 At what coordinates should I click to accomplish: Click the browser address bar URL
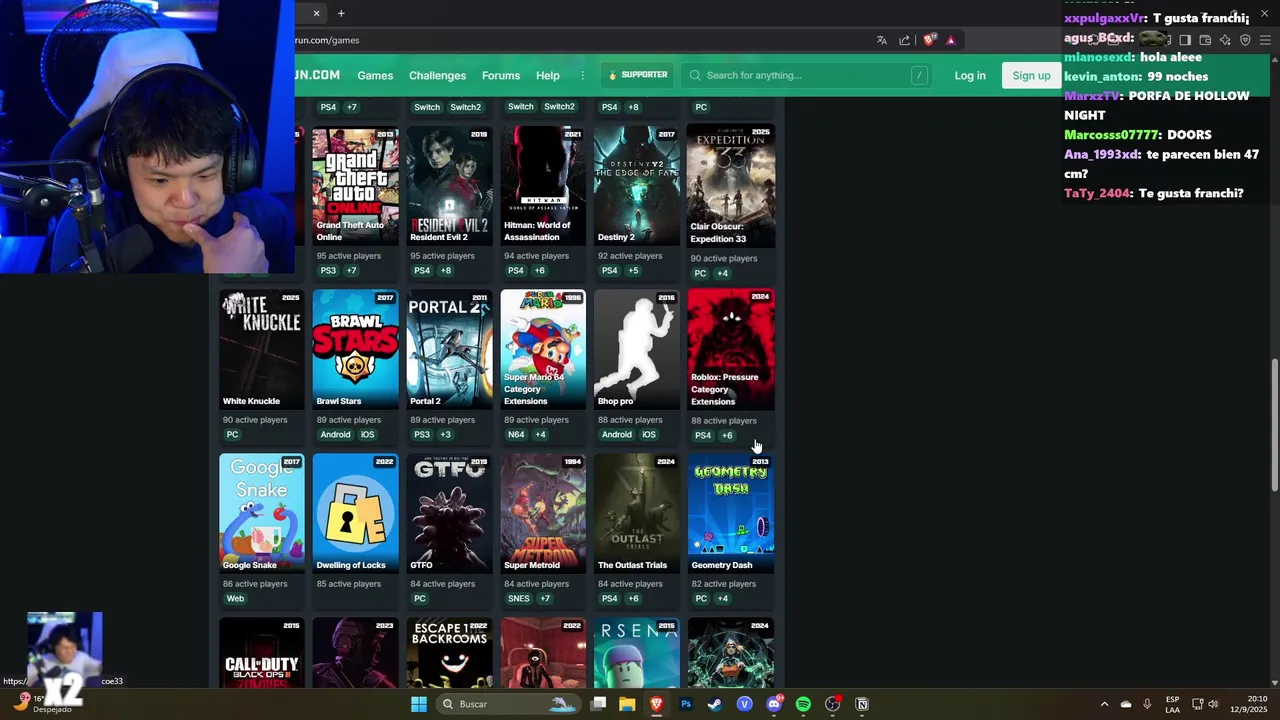tap(327, 40)
